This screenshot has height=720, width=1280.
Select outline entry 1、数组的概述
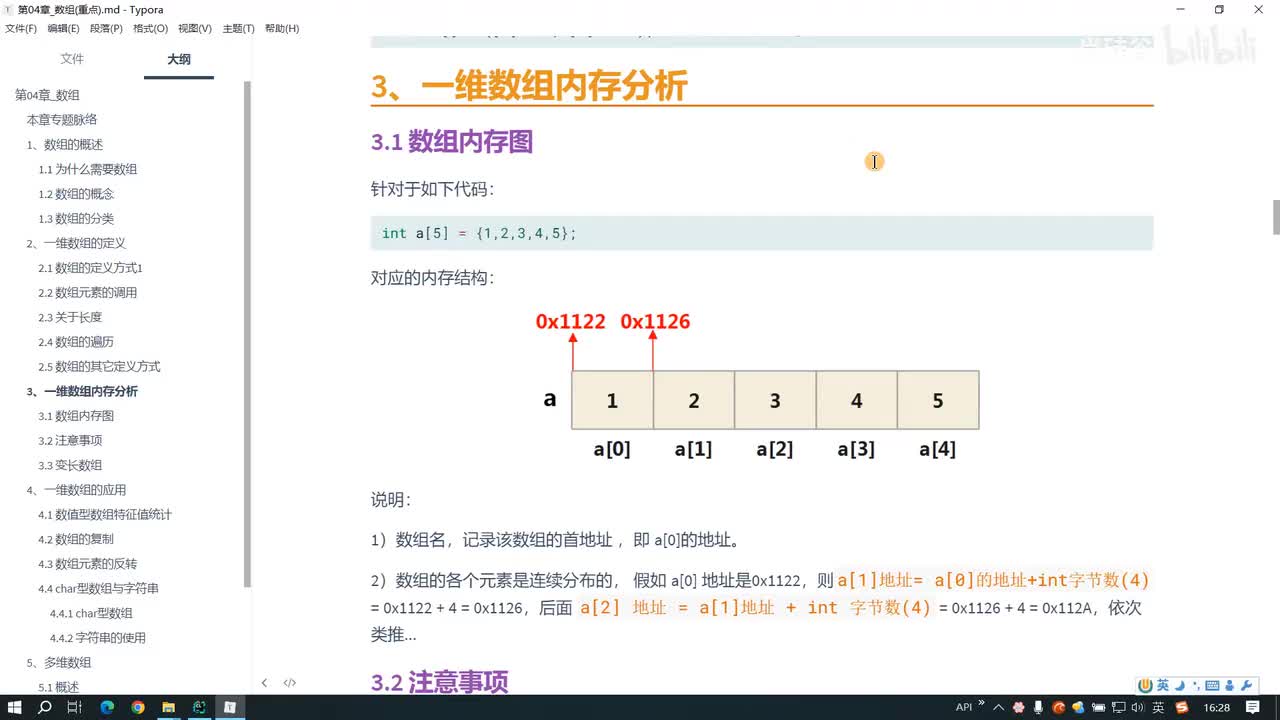click(65, 145)
